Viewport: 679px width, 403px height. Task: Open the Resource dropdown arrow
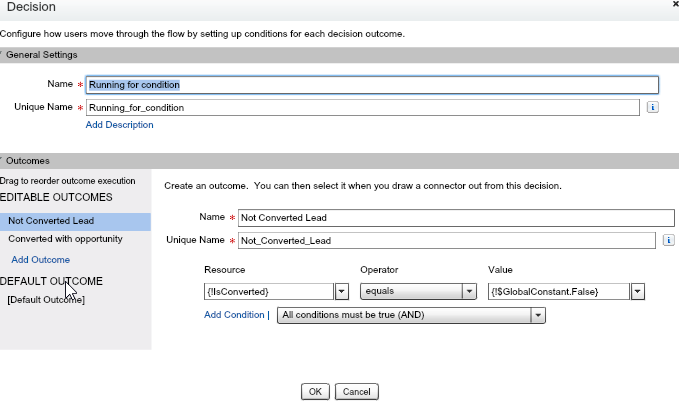pyautogui.click(x=341, y=291)
